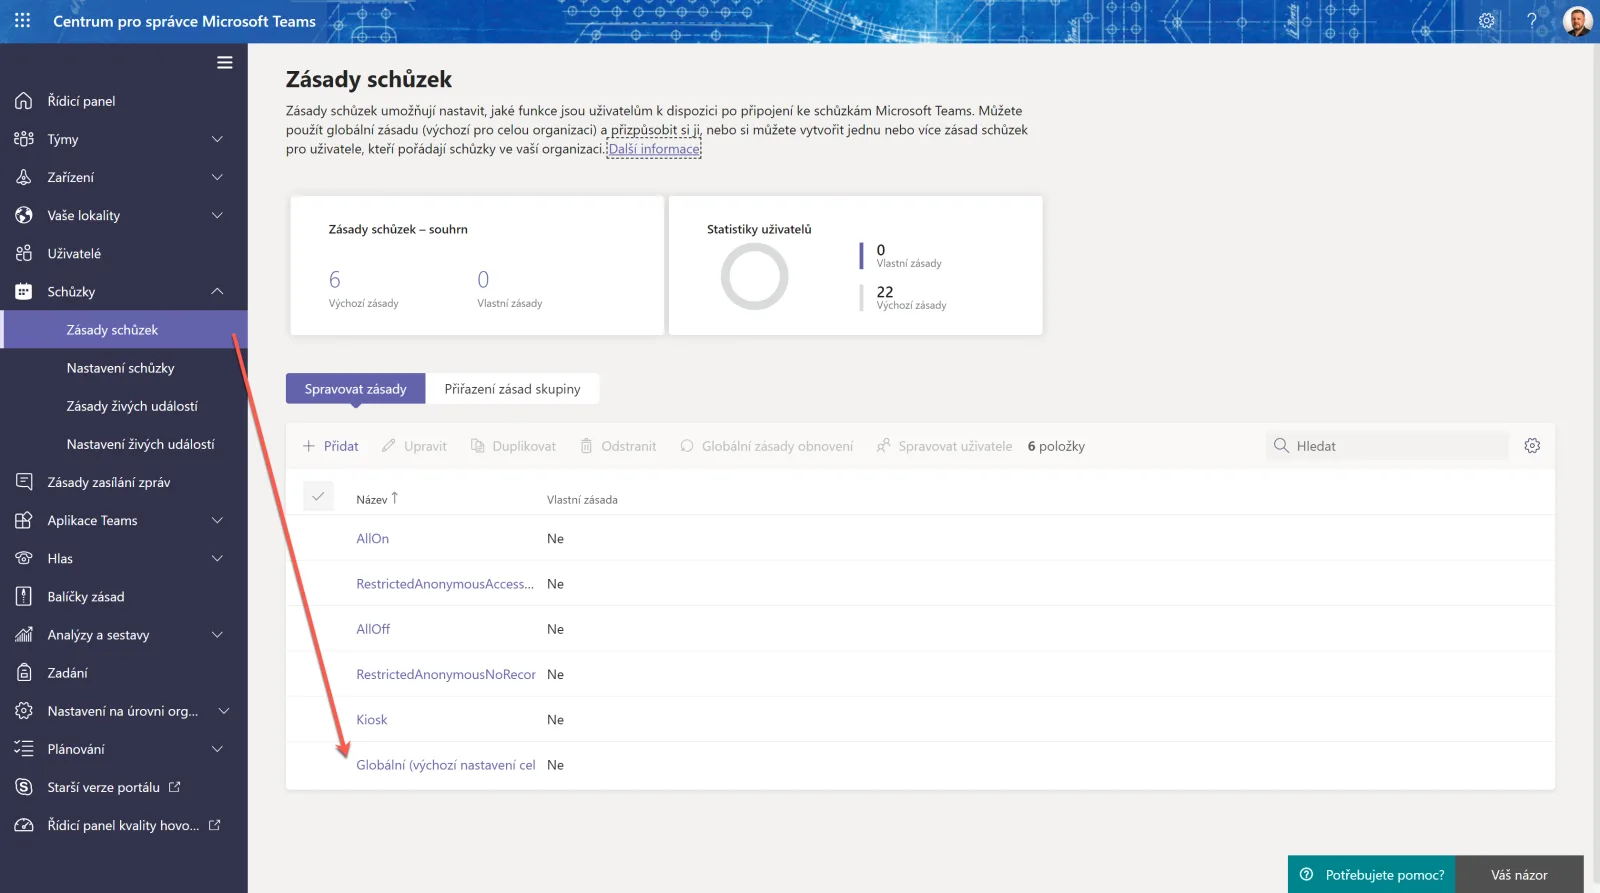Open the app launcher waffle icon
The image size is (1600, 893).
coord(22,21)
